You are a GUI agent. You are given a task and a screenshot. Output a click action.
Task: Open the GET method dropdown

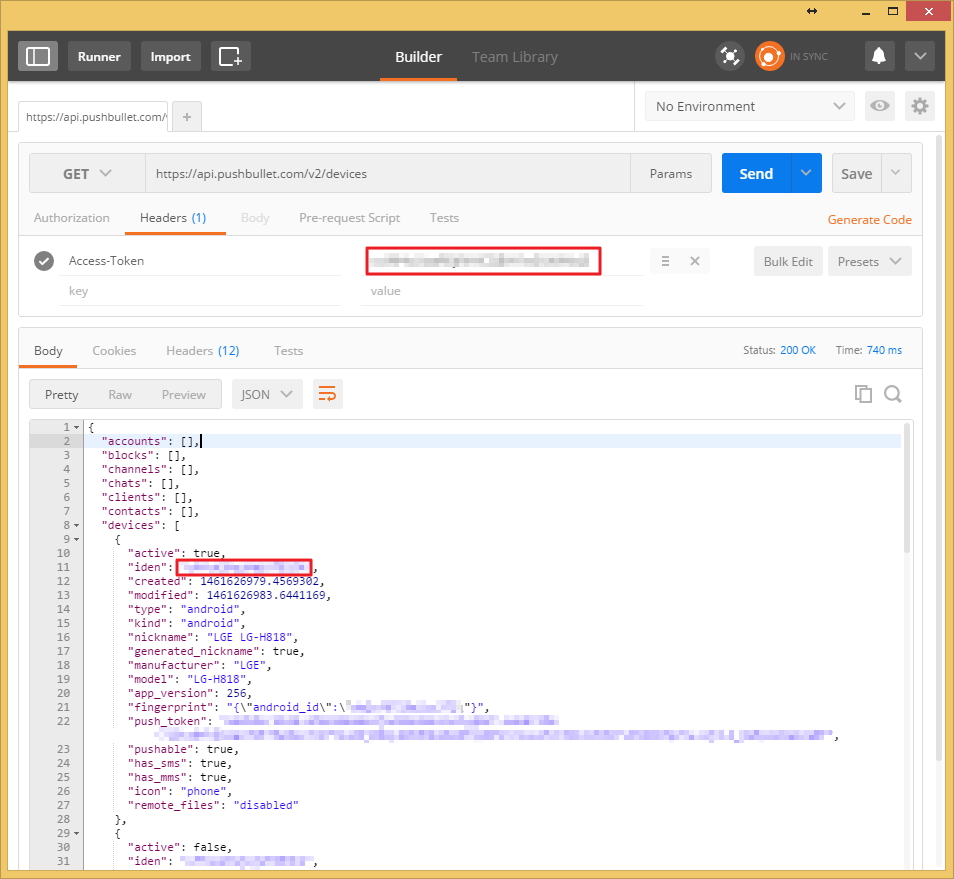click(x=88, y=174)
